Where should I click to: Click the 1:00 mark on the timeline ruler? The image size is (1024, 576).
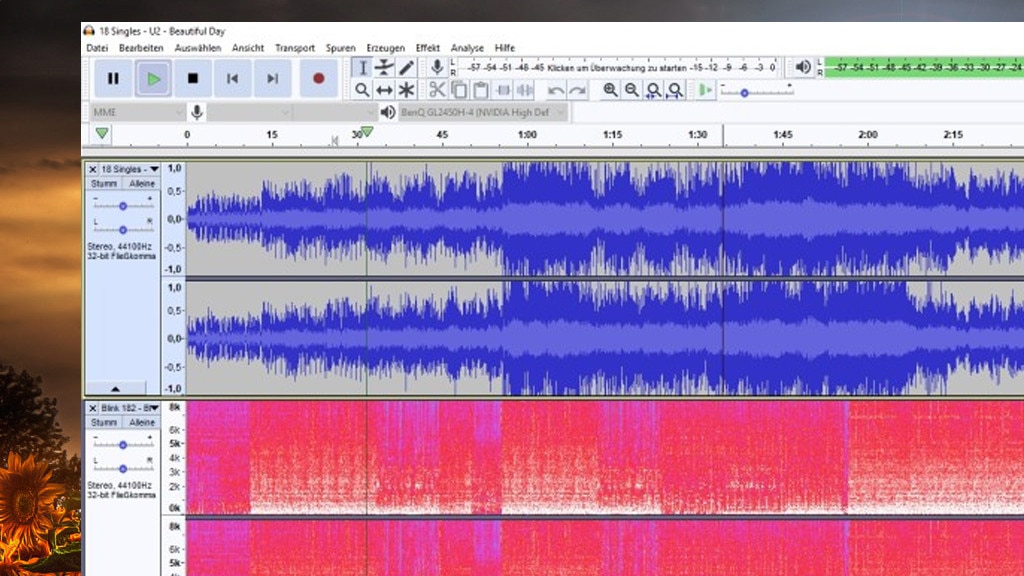point(527,135)
